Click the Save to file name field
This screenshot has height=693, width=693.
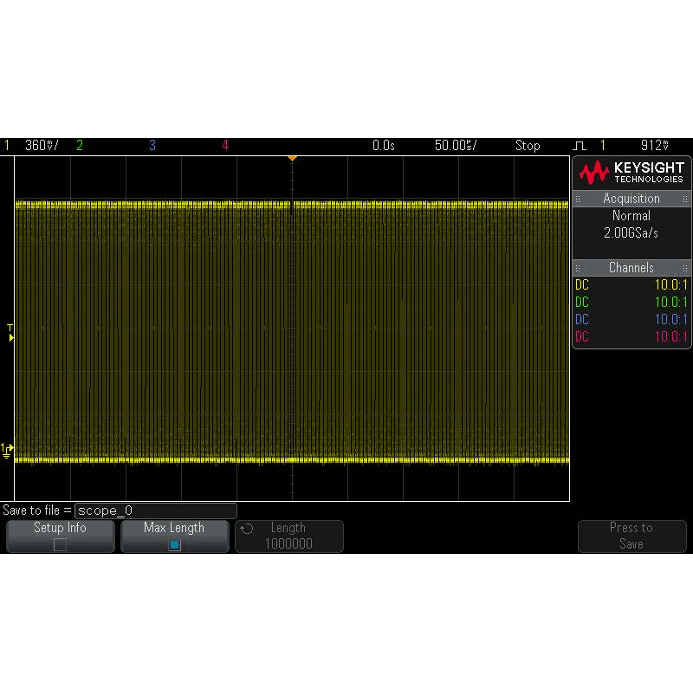click(x=155, y=510)
